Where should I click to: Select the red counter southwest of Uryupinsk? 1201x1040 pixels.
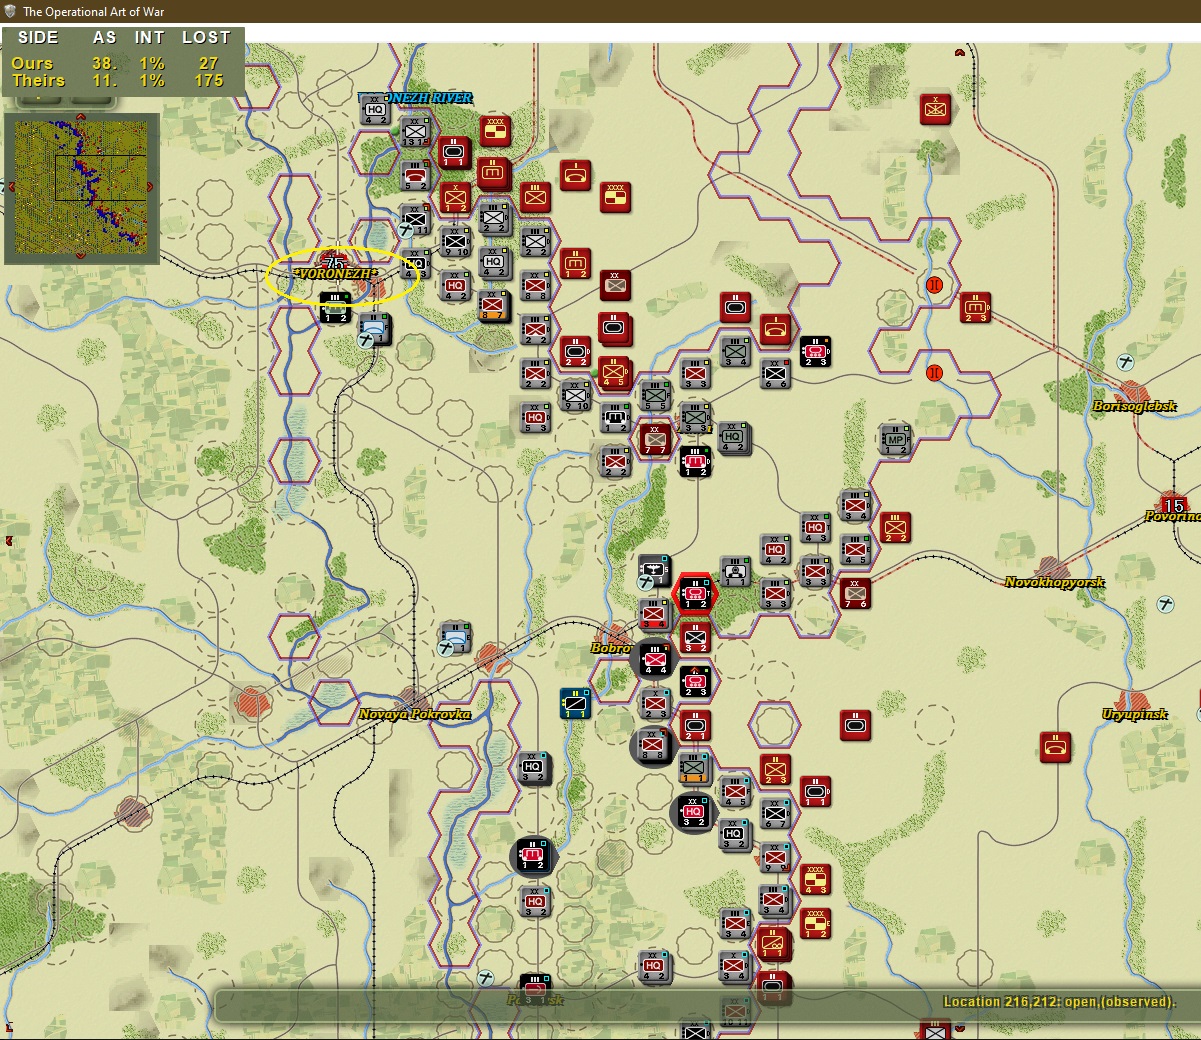click(x=1055, y=746)
